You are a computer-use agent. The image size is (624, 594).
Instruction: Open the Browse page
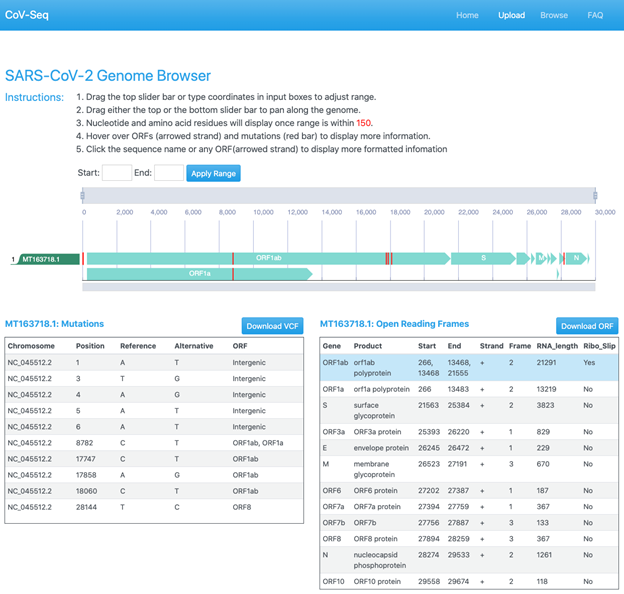pos(554,15)
